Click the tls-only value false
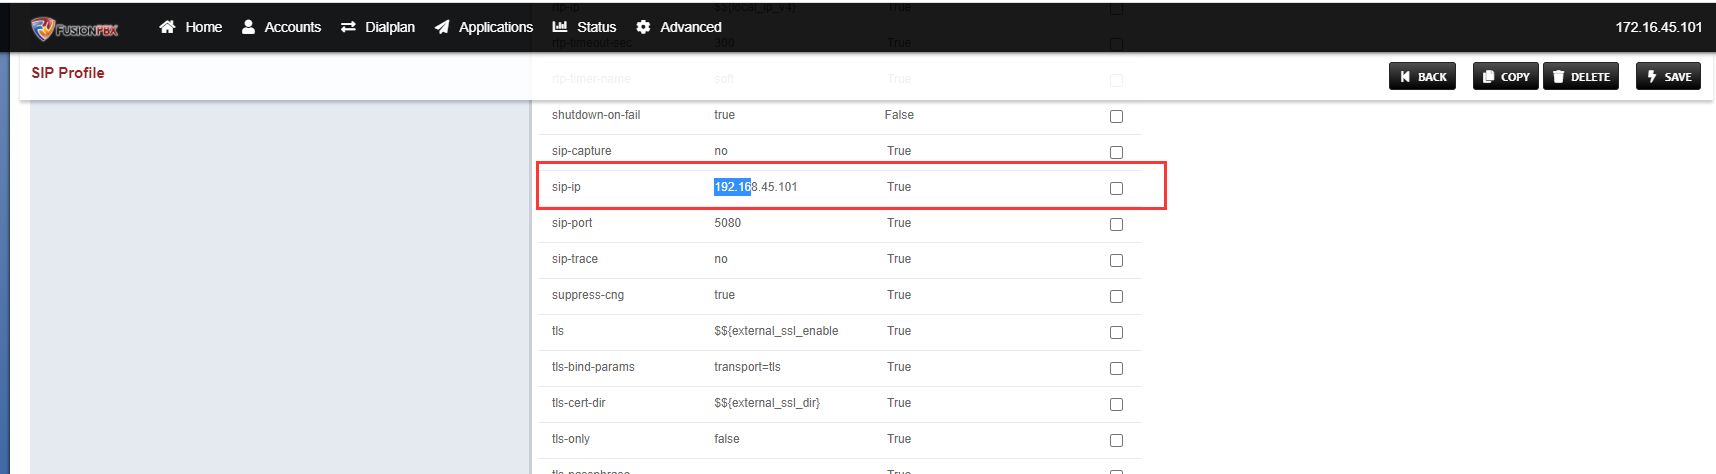The image size is (1716, 474). [x=727, y=439]
